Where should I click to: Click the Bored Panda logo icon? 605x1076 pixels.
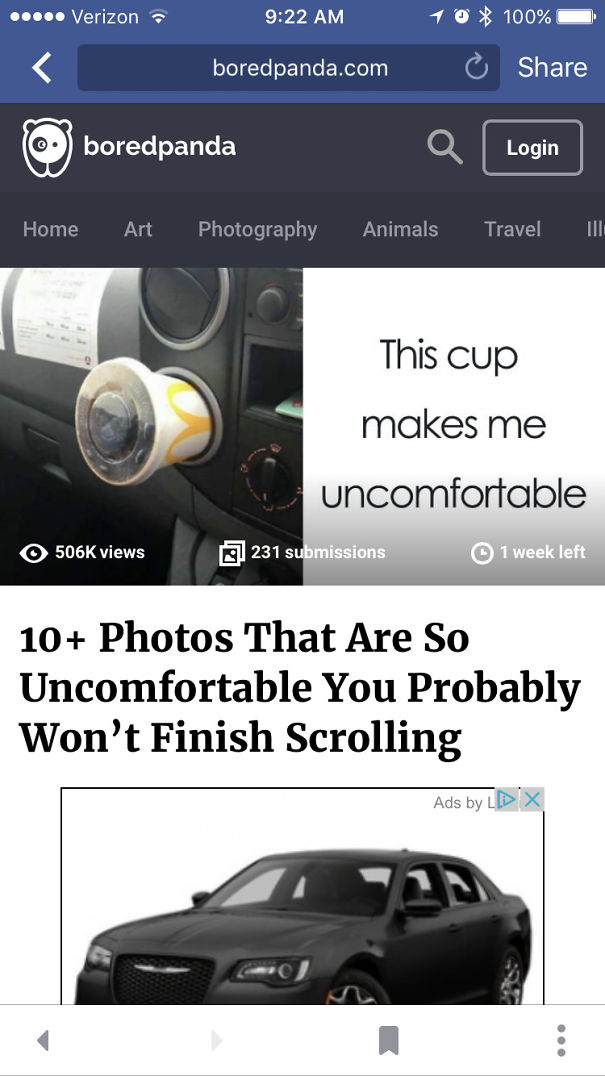pyautogui.click(x=47, y=148)
